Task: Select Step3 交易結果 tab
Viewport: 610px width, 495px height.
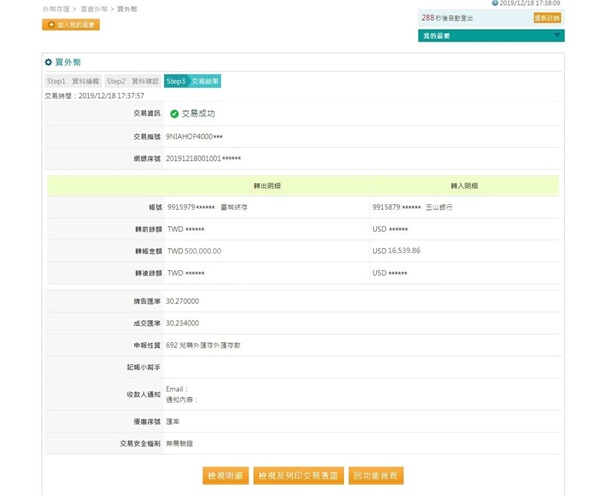Action: coord(192,81)
